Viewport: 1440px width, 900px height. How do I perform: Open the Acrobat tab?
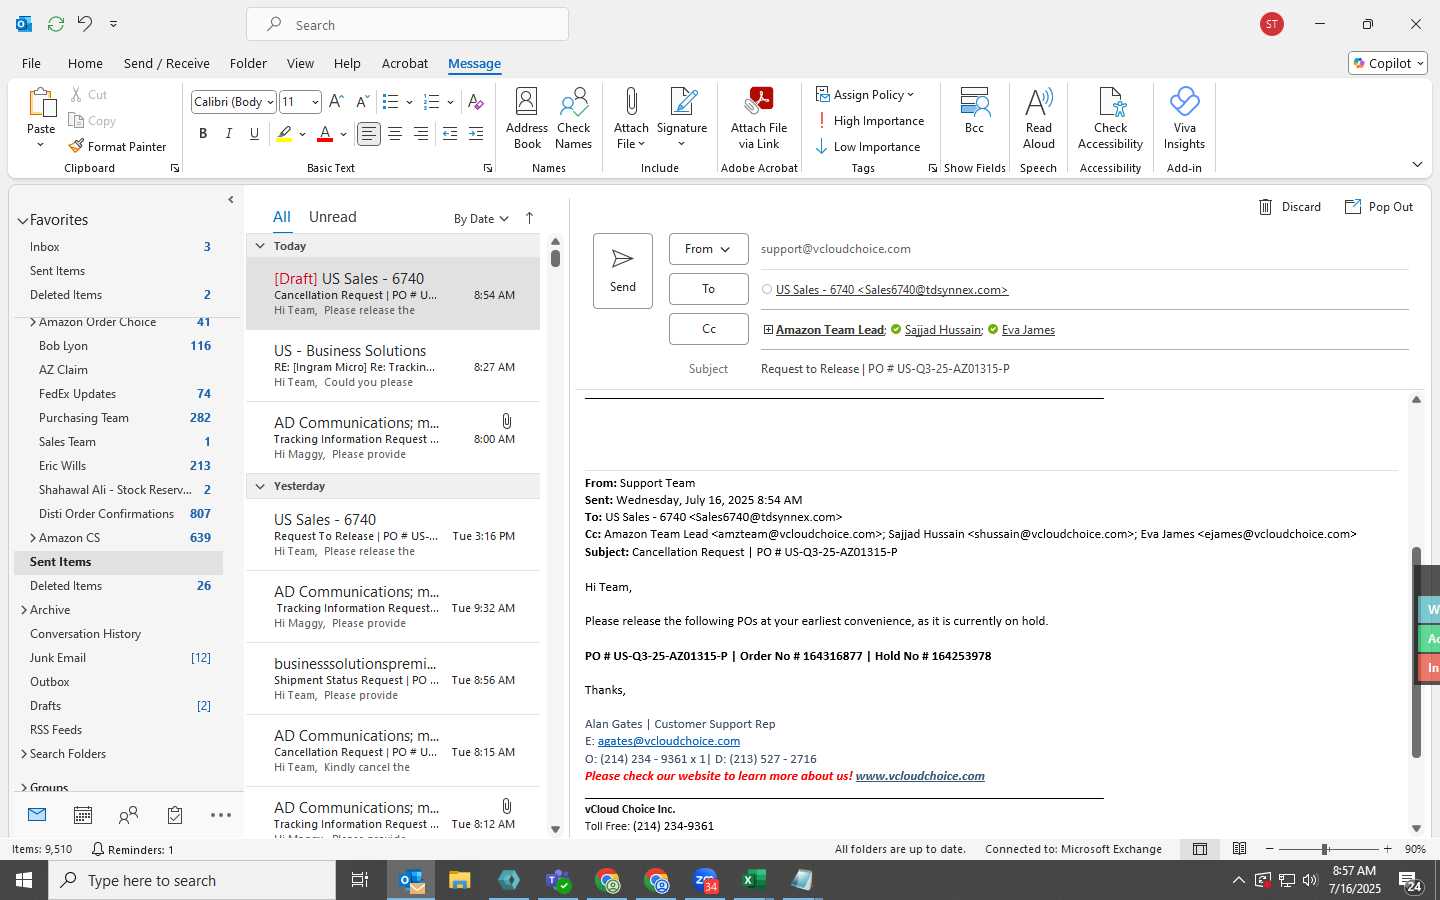[x=405, y=63]
